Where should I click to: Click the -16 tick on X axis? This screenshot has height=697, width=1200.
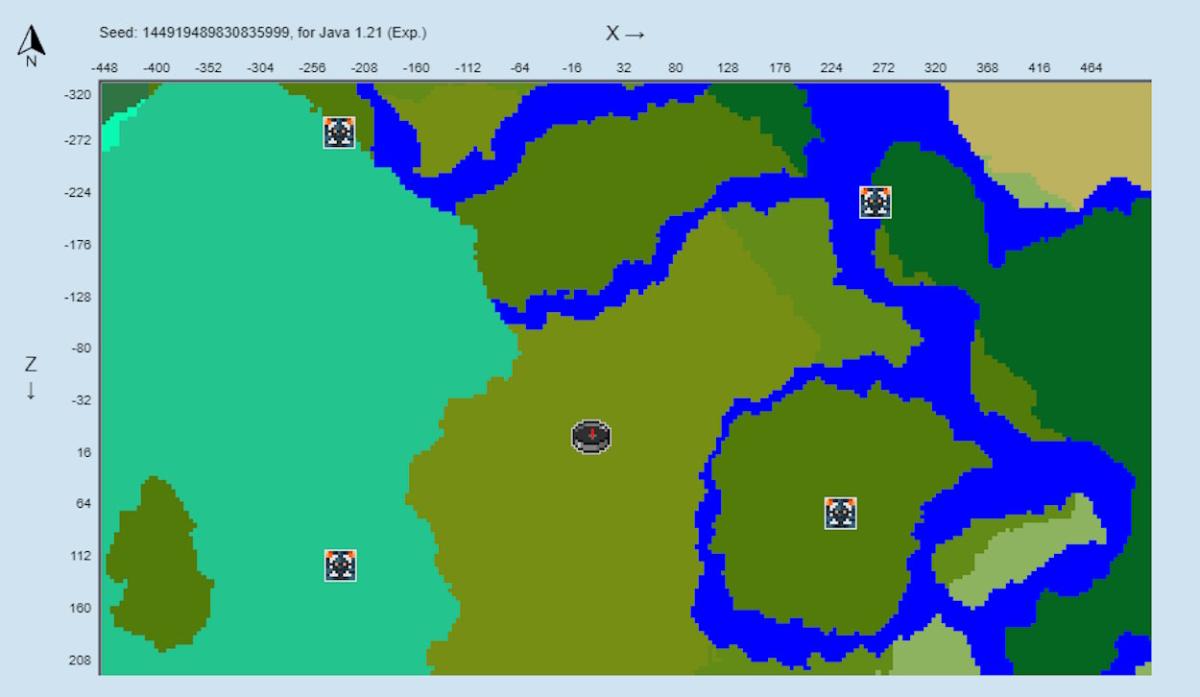click(x=572, y=68)
